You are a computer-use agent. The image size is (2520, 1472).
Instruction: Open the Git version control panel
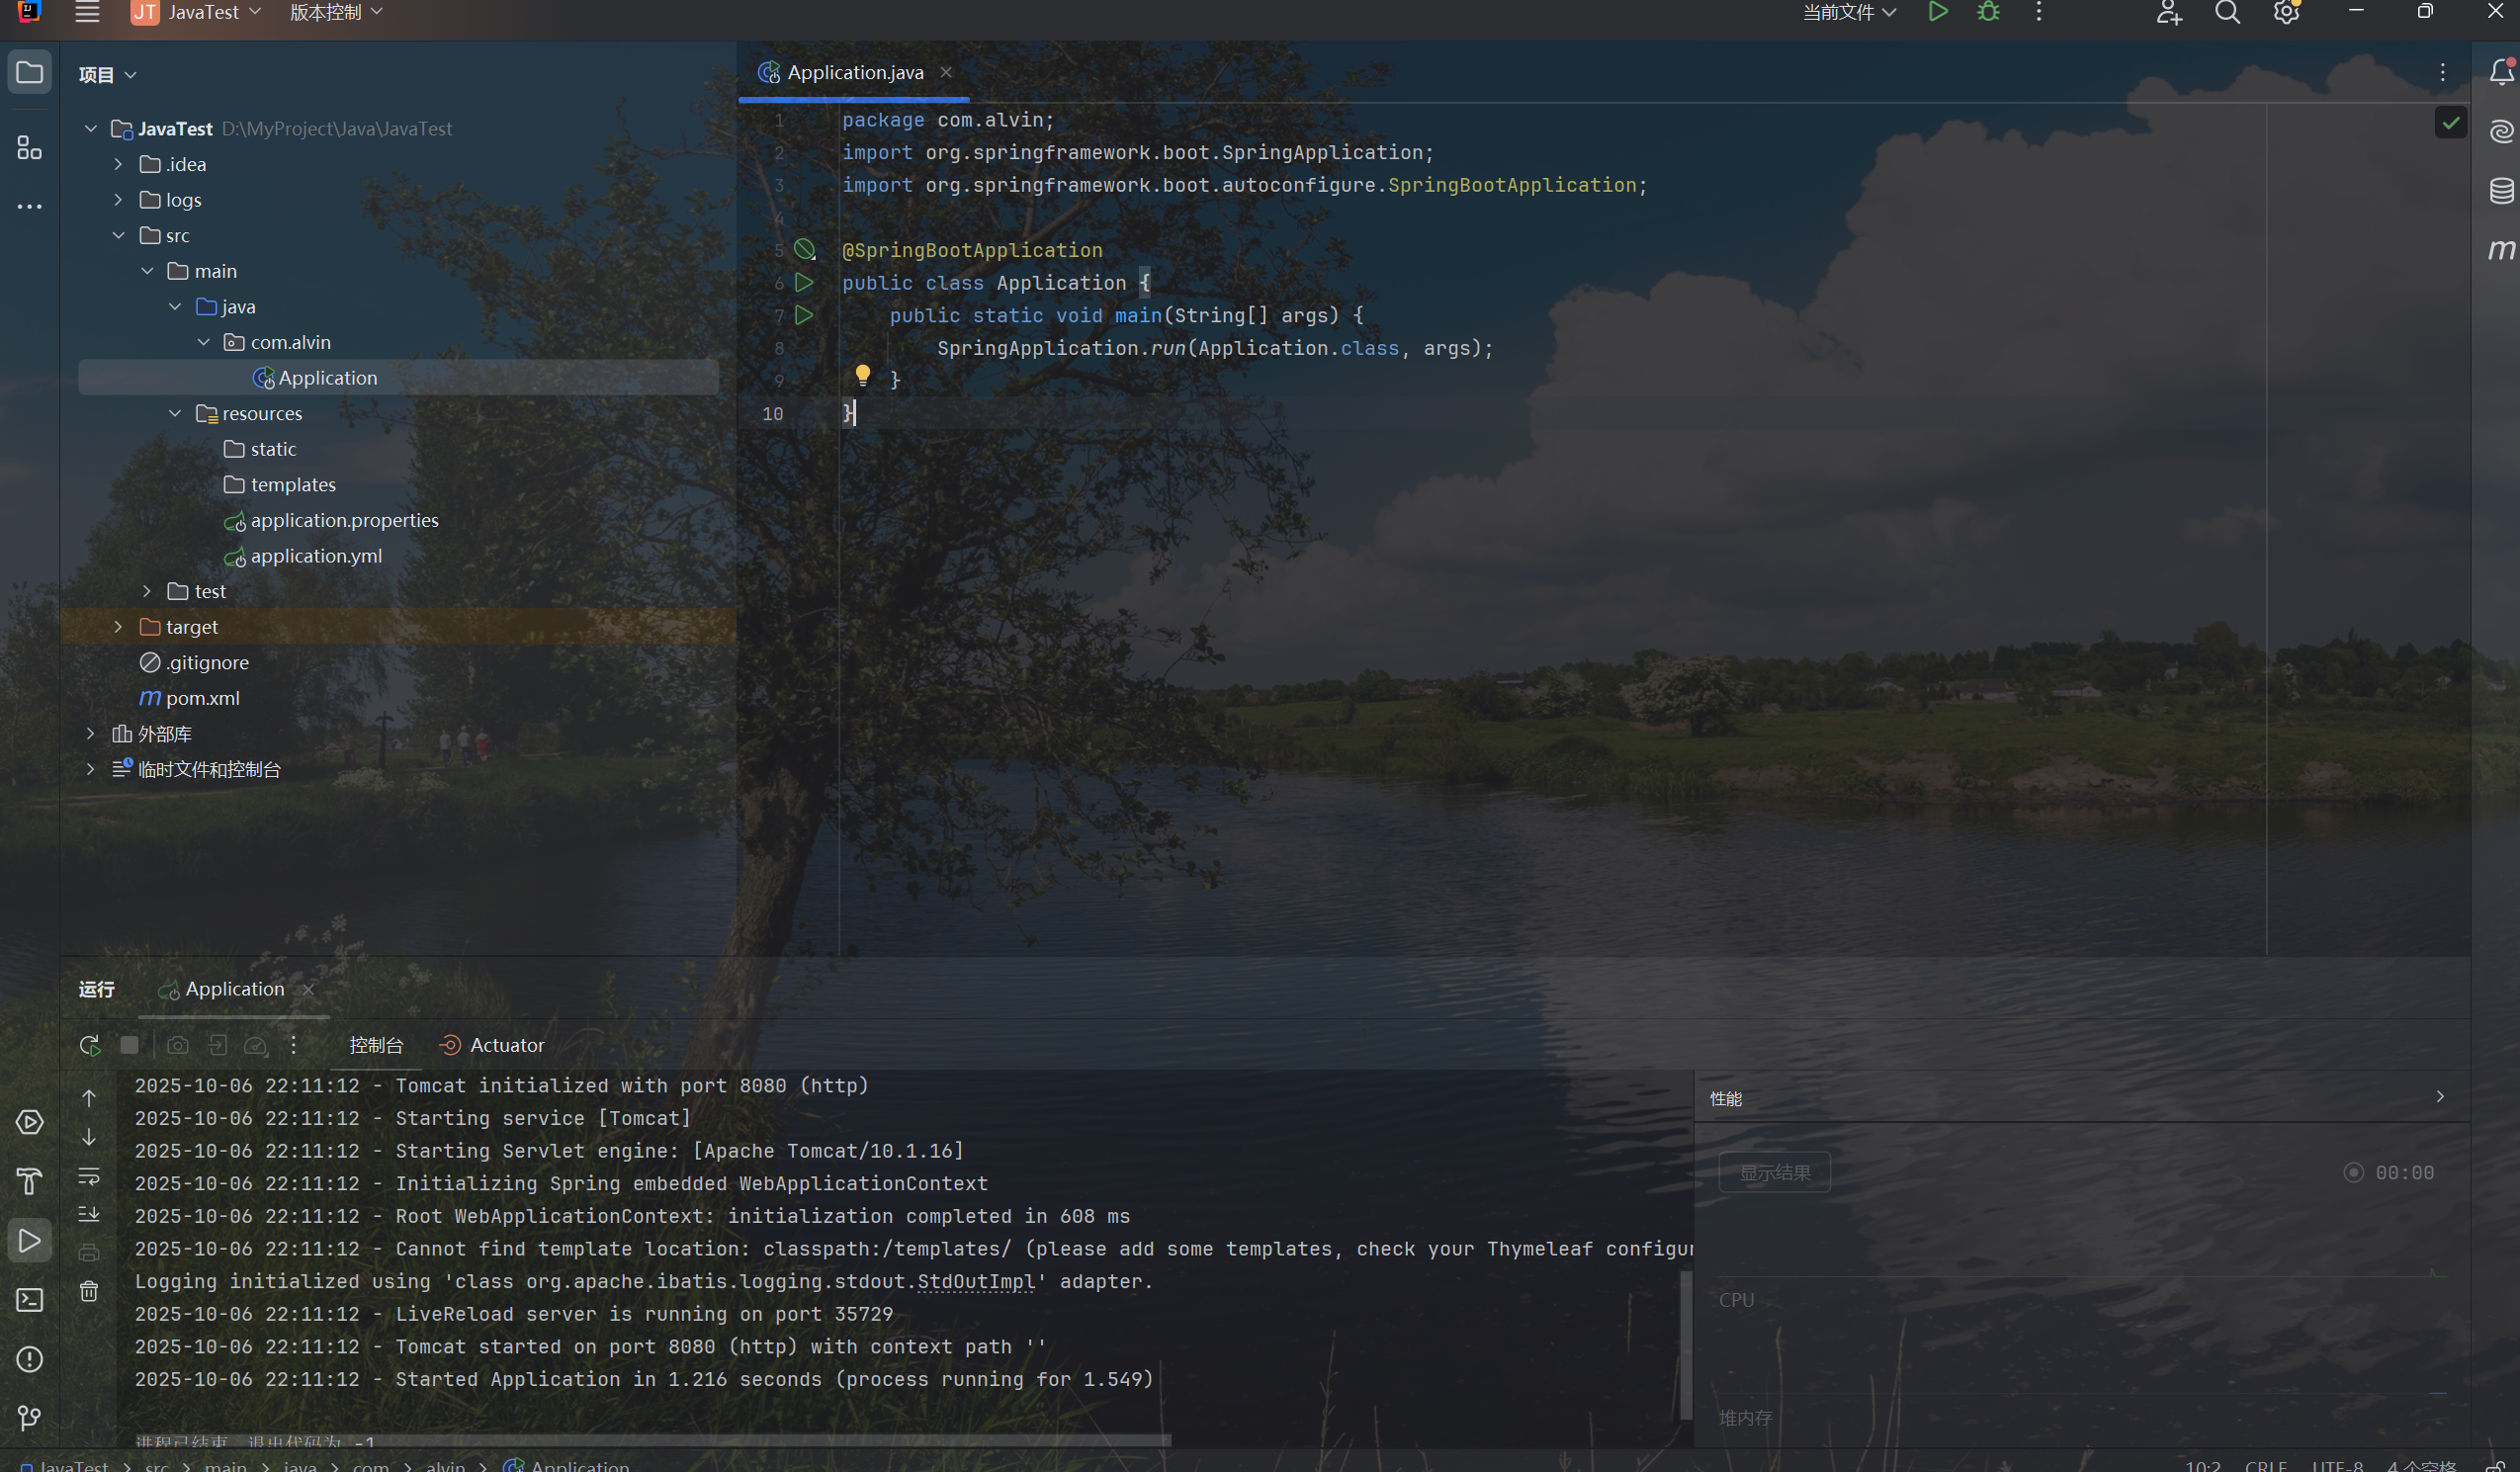click(x=29, y=1417)
